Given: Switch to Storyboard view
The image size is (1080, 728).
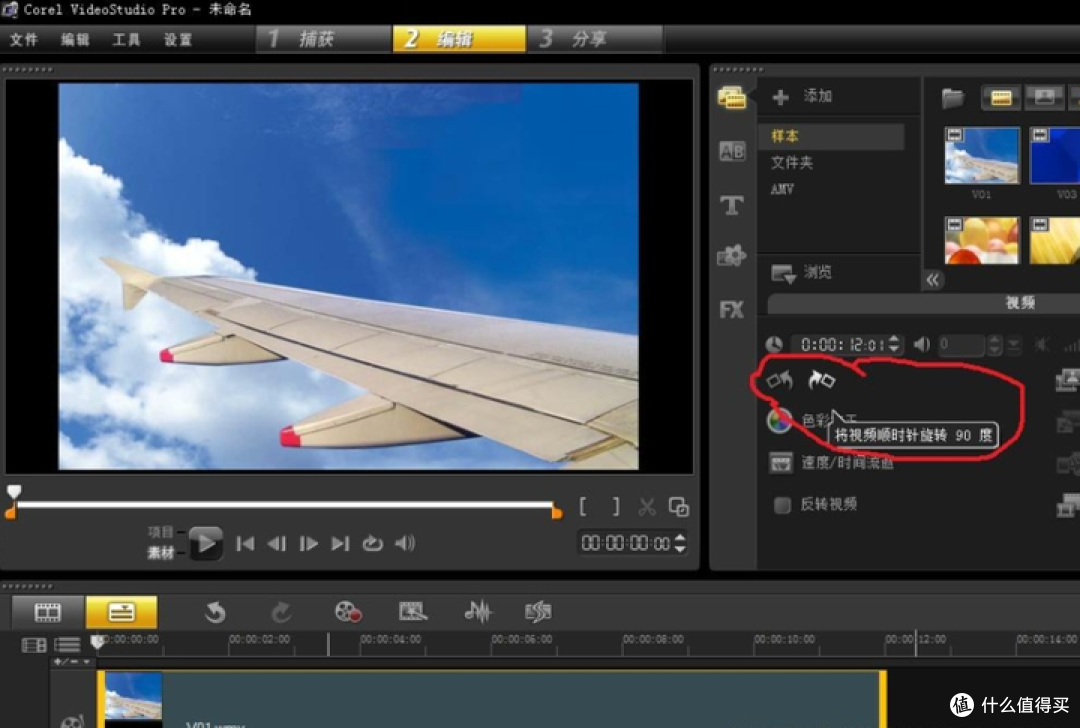Looking at the screenshot, I should point(48,612).
